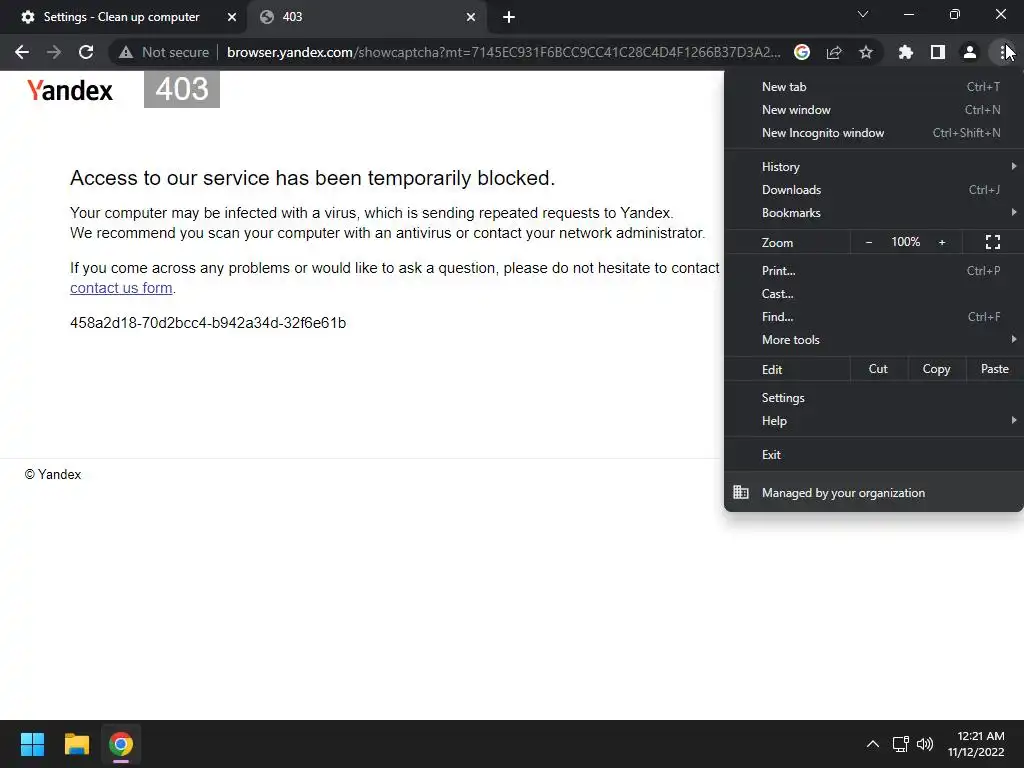Switch to Settings - Clean up computer tab
1024x768 pixels.
(124, 17)
